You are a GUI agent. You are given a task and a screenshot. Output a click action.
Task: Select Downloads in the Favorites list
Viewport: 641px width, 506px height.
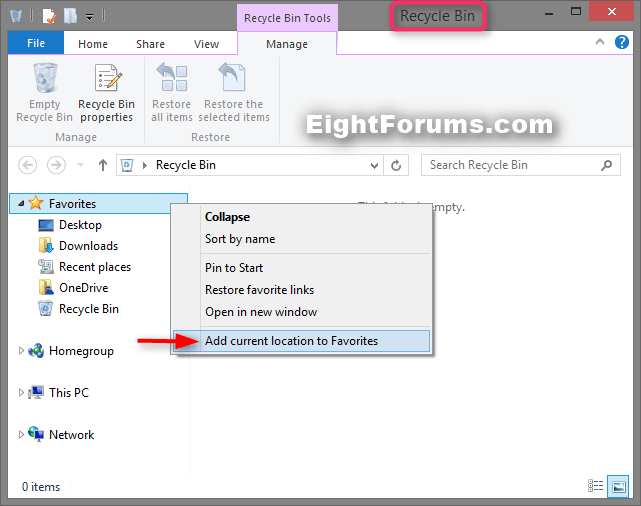88,246
